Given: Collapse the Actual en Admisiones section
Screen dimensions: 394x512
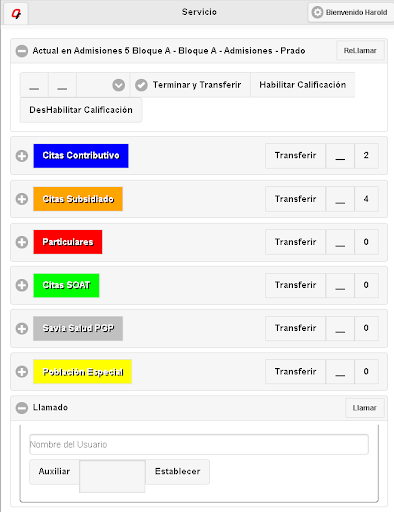Looking at the screenshot, I should (x=22, y=51).
